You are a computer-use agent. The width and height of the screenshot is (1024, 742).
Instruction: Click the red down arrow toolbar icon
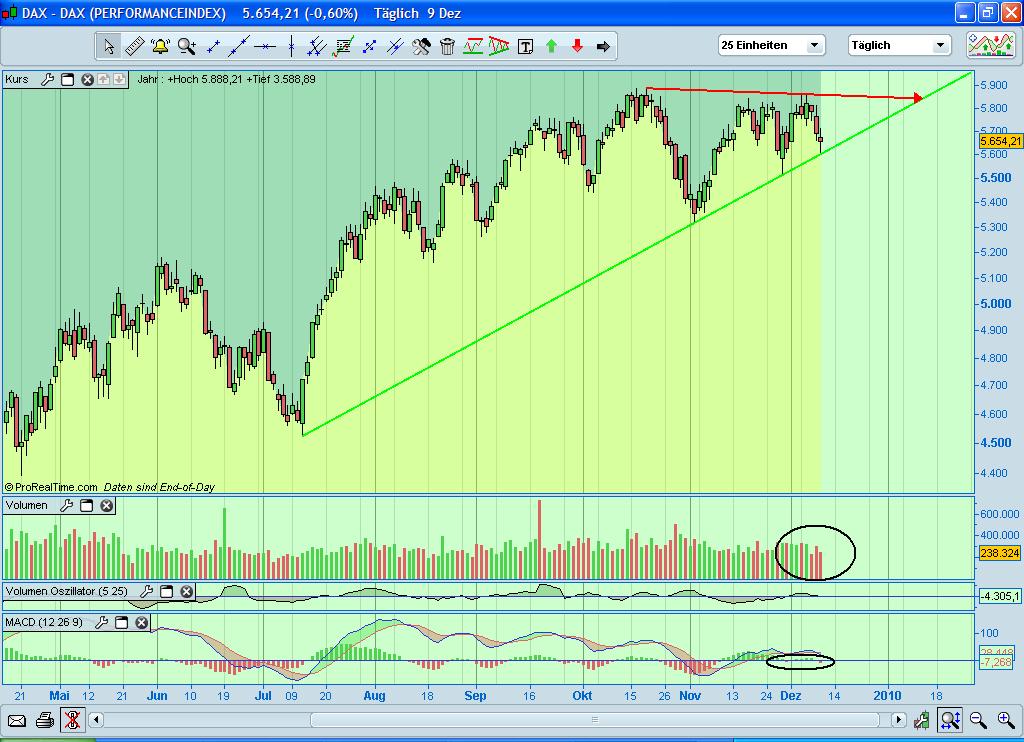coord(577,45)
